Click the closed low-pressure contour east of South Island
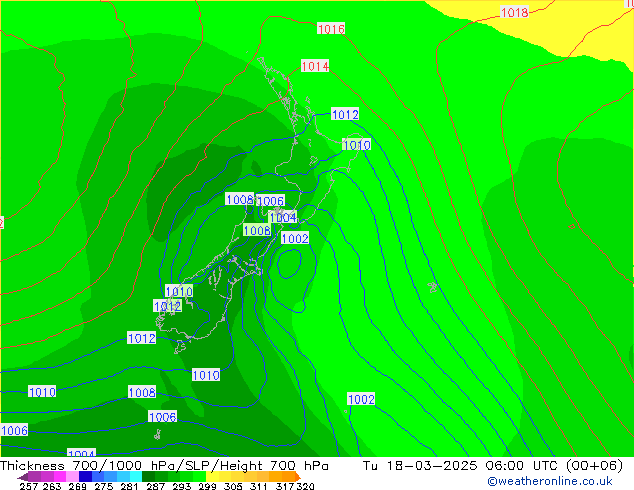Screen dimensions: 634x490 [289, 264]
